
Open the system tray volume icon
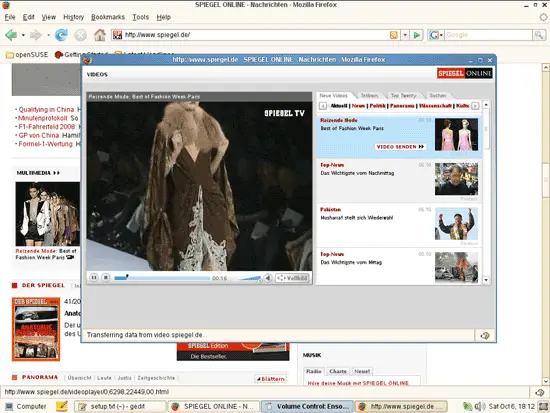(479, 406)
